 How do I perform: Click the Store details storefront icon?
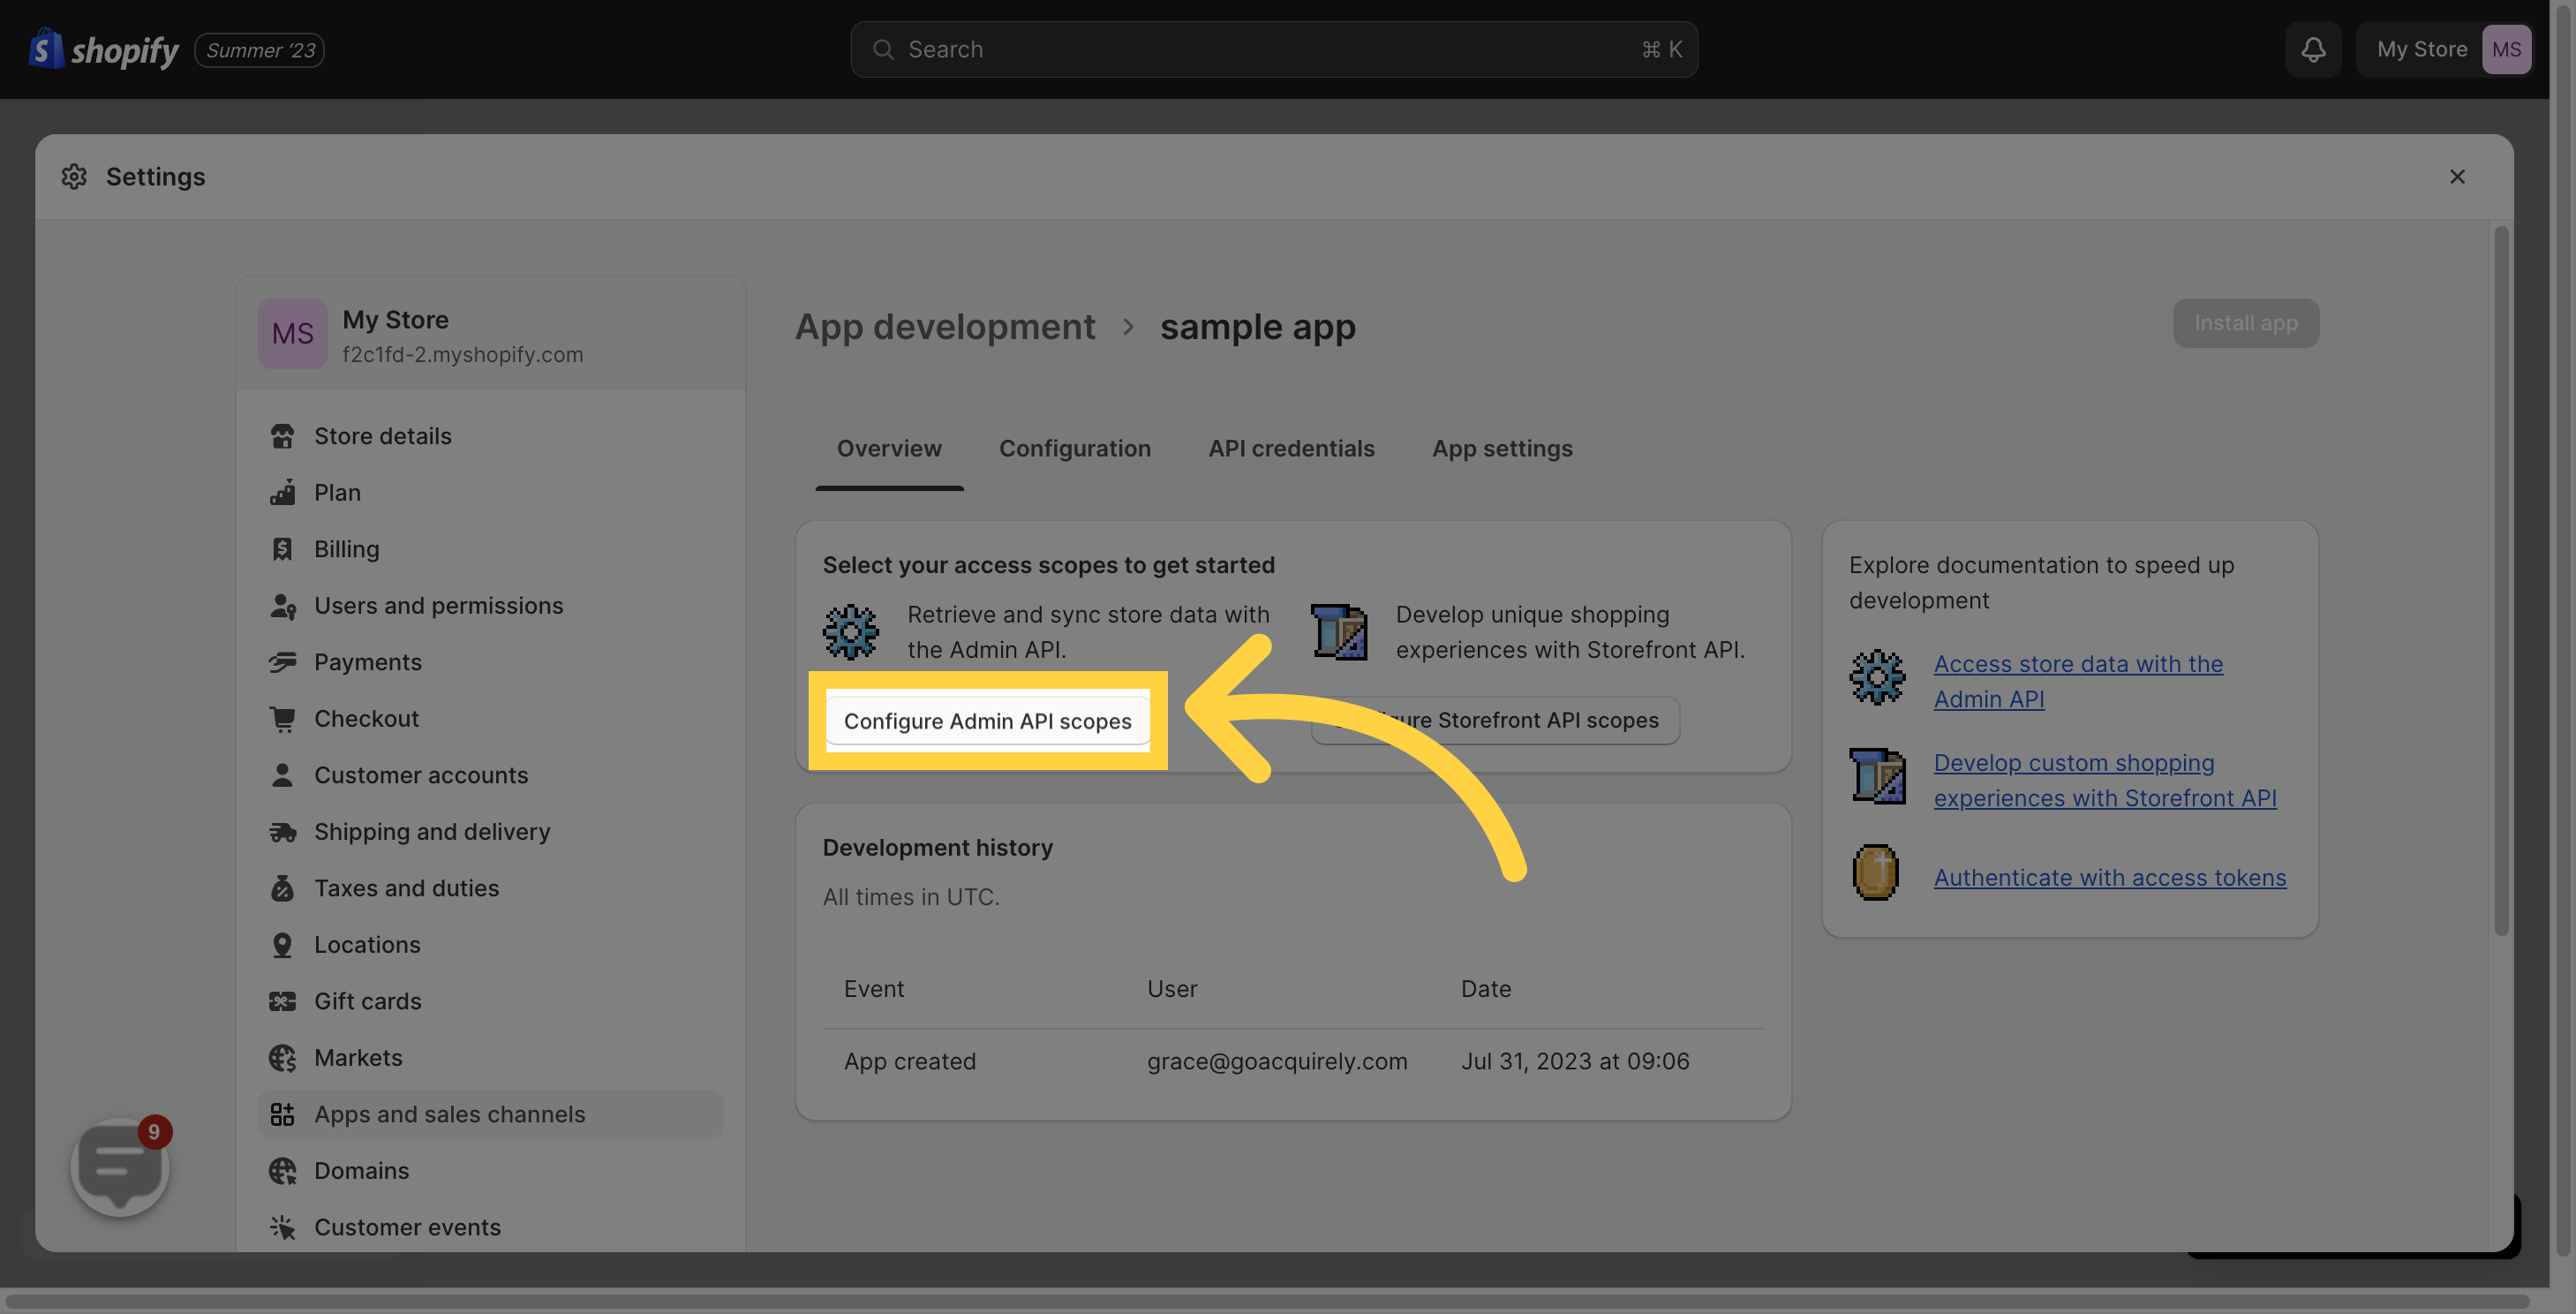pos(282,436)
